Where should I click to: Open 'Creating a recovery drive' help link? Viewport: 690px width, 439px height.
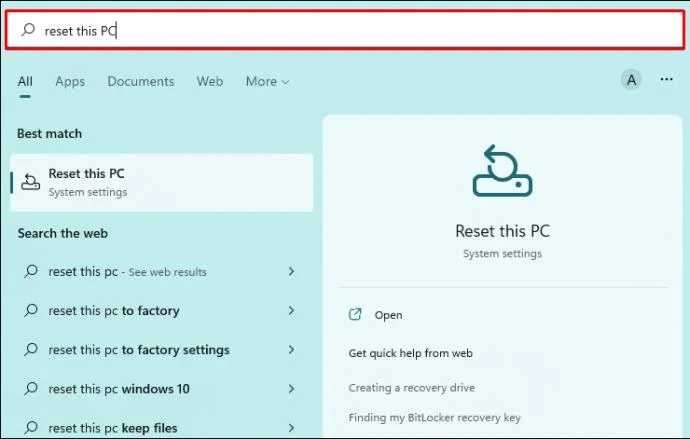point(411,388)
